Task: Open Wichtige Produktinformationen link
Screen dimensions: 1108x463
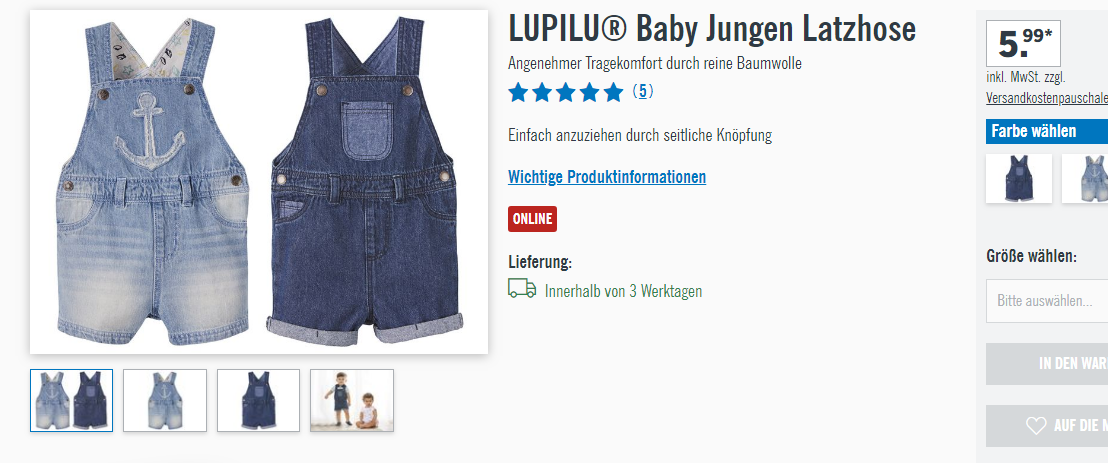Action: point(607,177)
